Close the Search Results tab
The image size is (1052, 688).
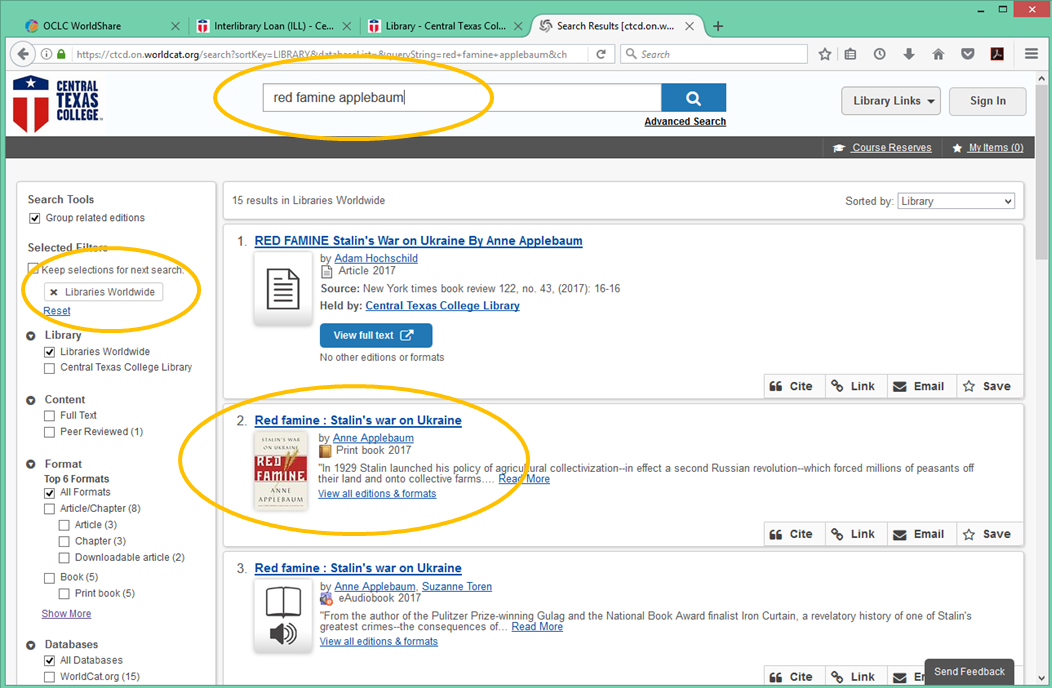689,26
